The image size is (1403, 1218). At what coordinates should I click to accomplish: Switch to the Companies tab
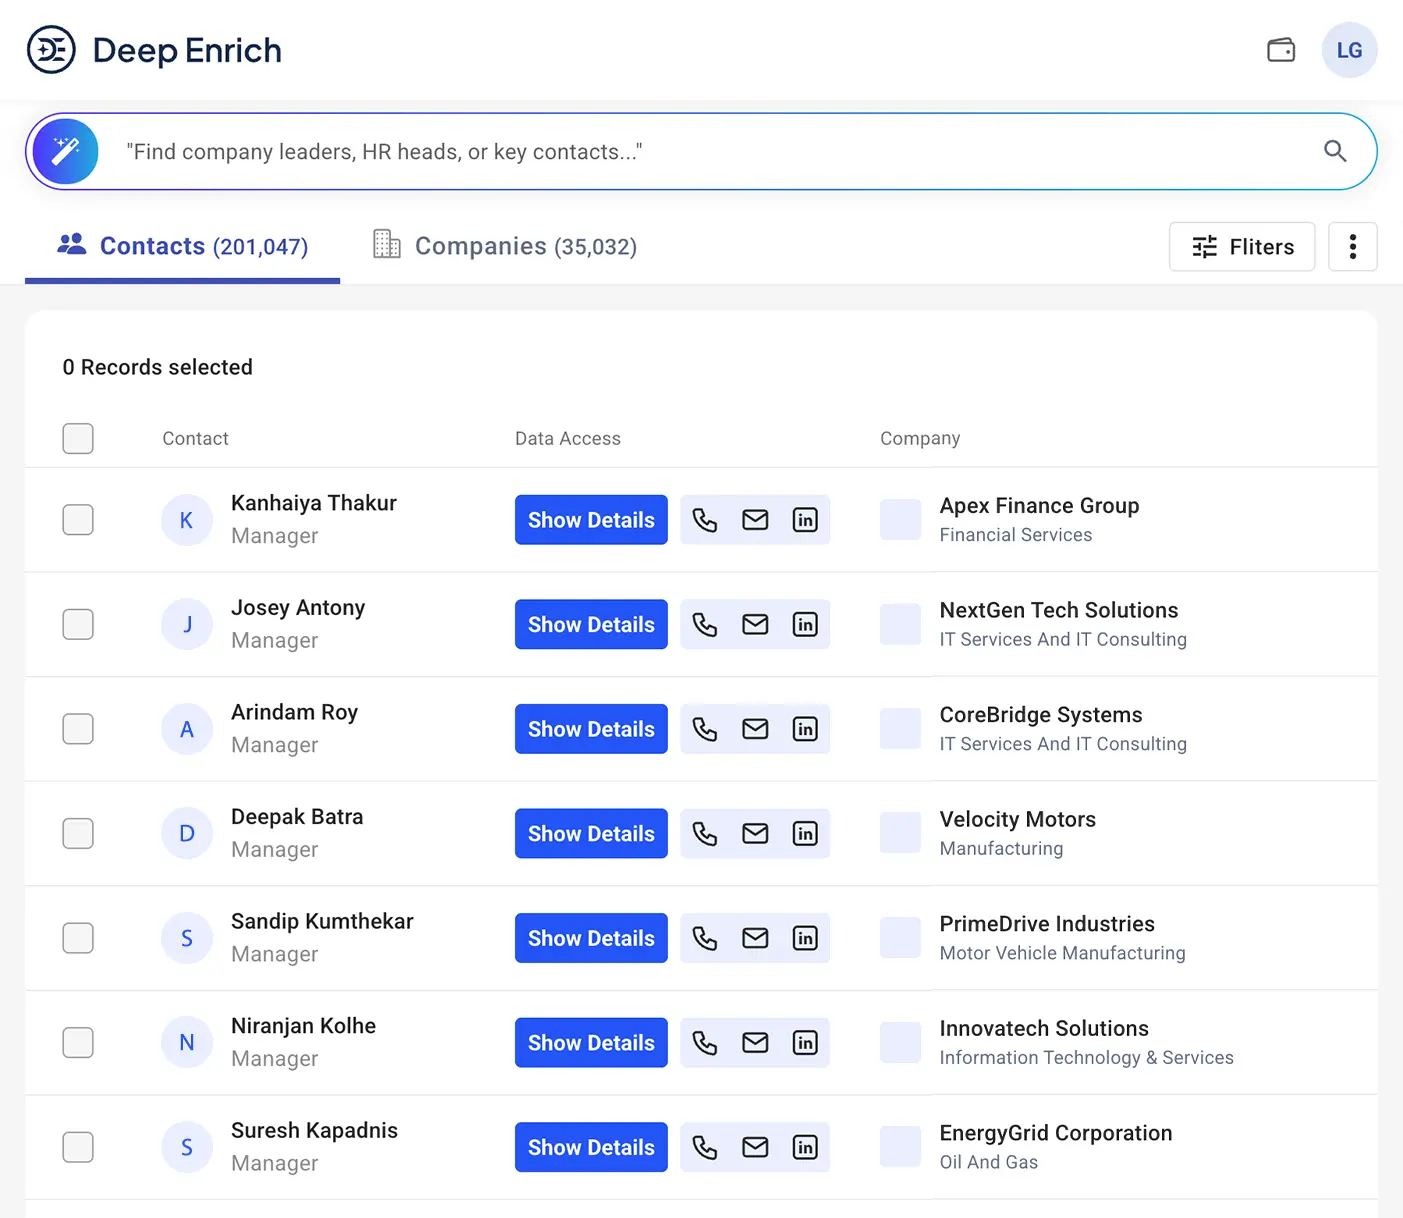(505, 246)
